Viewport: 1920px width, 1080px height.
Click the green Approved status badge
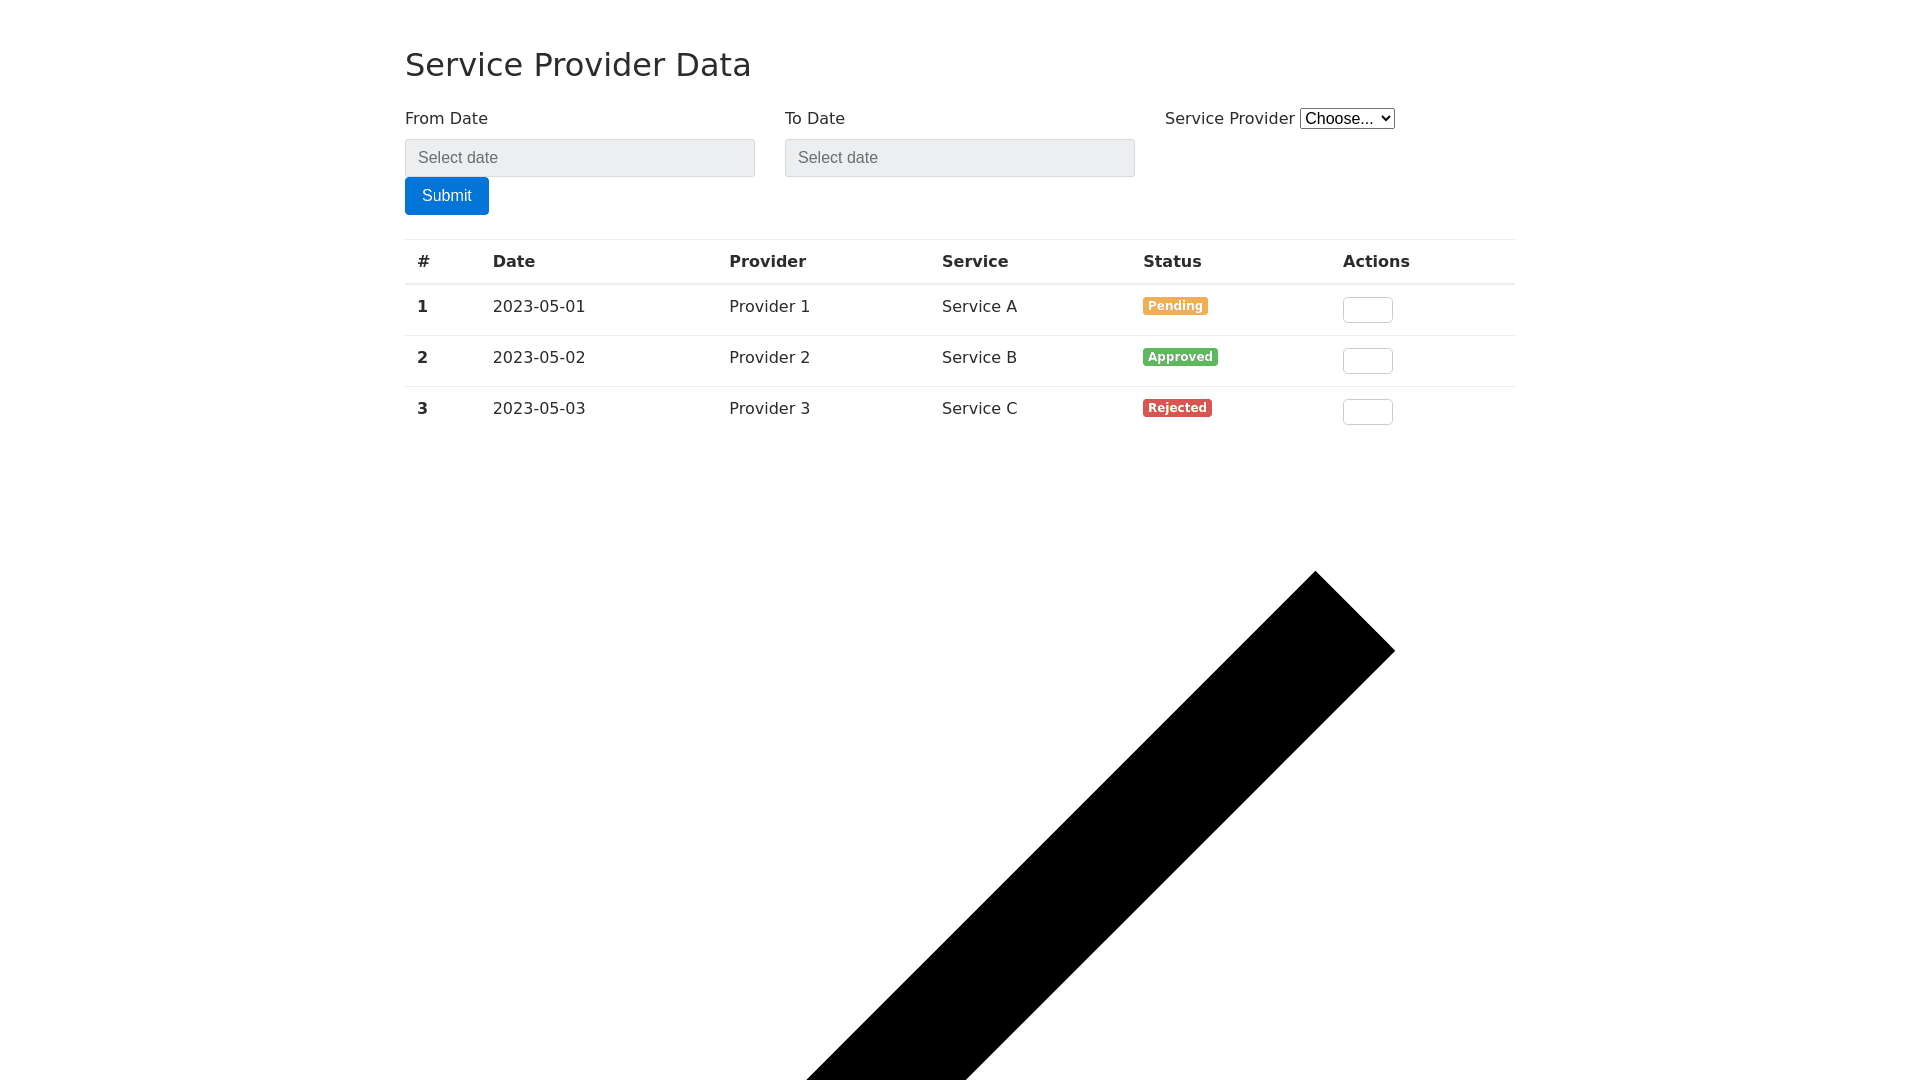click(x=1180, y=357)
